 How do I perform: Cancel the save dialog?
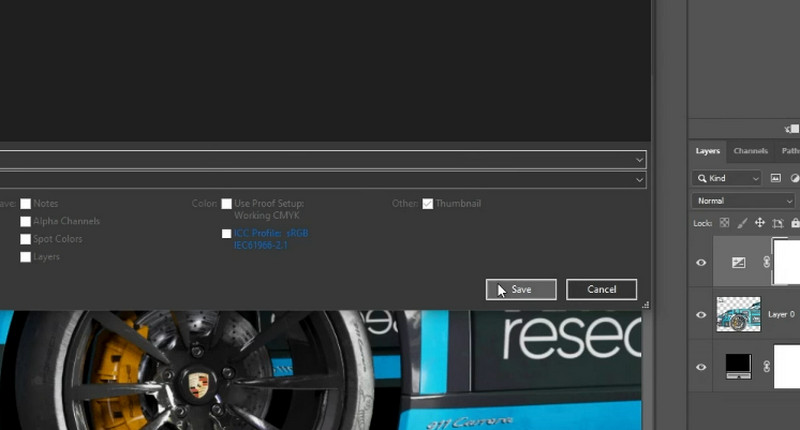pos(602,289)
